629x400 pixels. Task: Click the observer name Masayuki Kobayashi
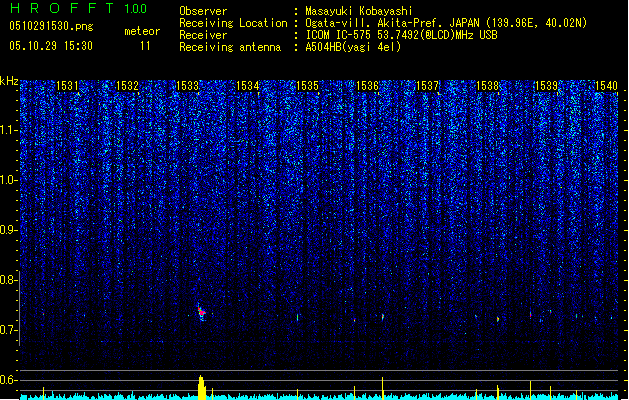(359, 11)
